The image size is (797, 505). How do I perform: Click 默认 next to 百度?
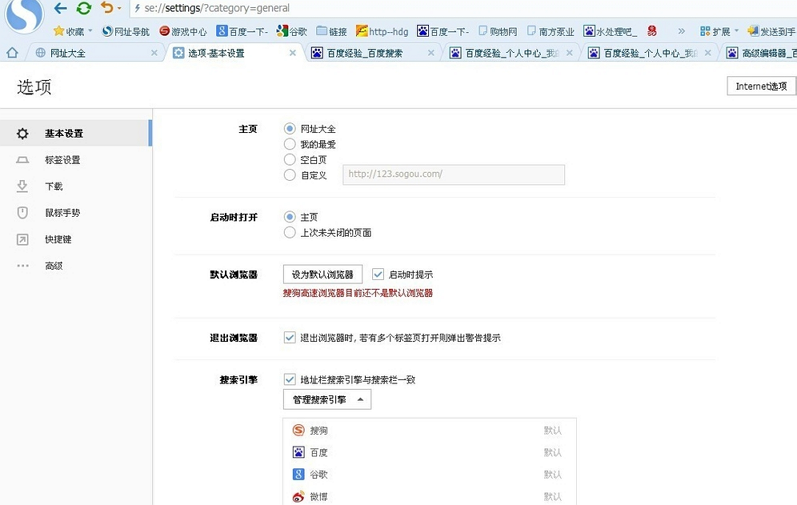553,452
